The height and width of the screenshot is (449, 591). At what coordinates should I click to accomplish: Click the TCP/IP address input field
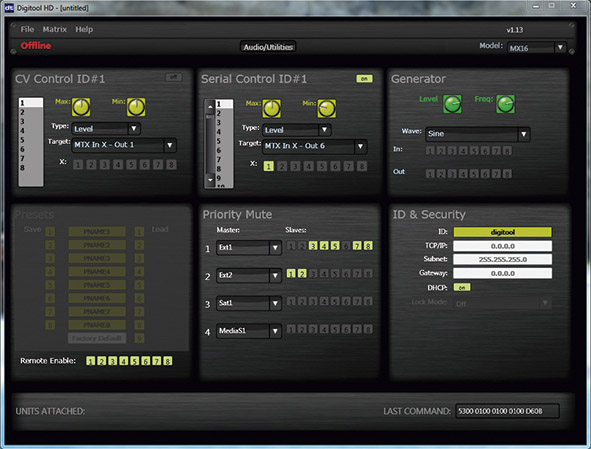(502, 246)
